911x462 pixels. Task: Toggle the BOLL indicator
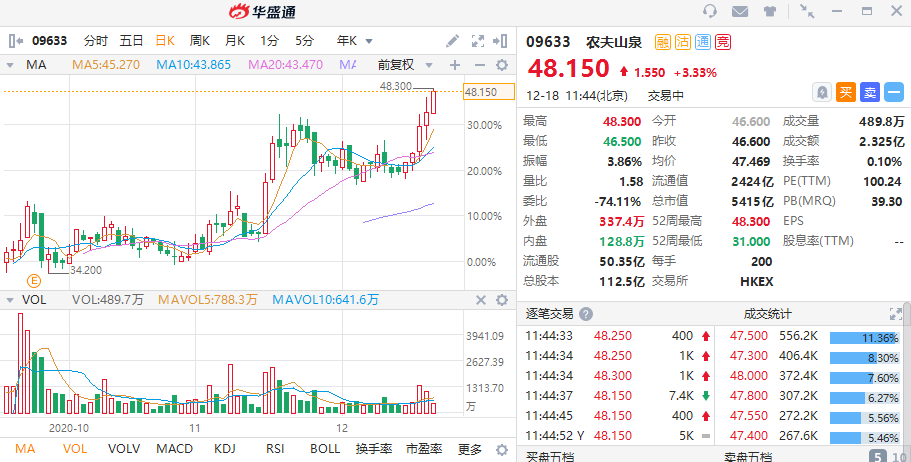(325, 450)
